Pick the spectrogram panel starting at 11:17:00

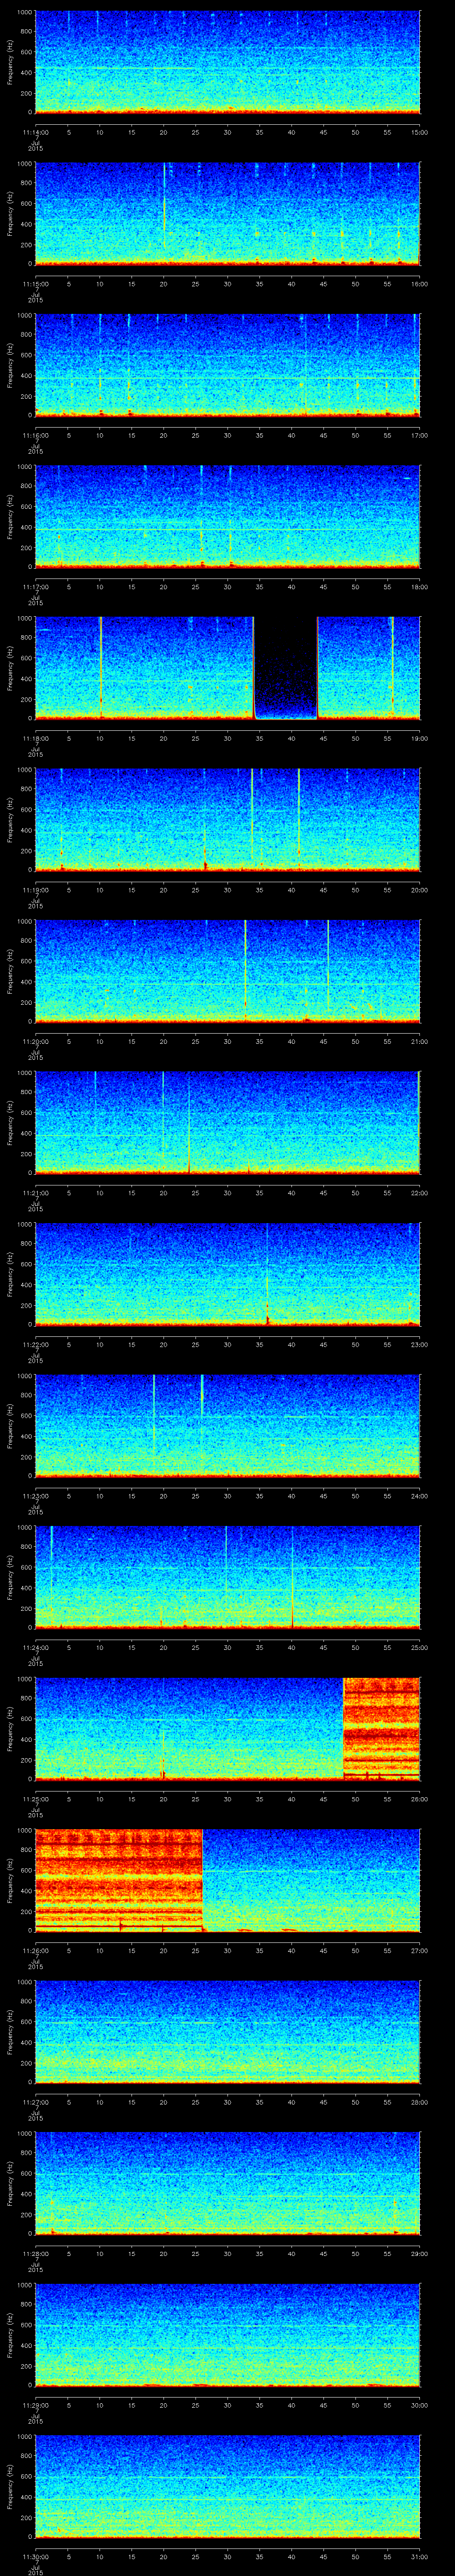pos(227,516)
